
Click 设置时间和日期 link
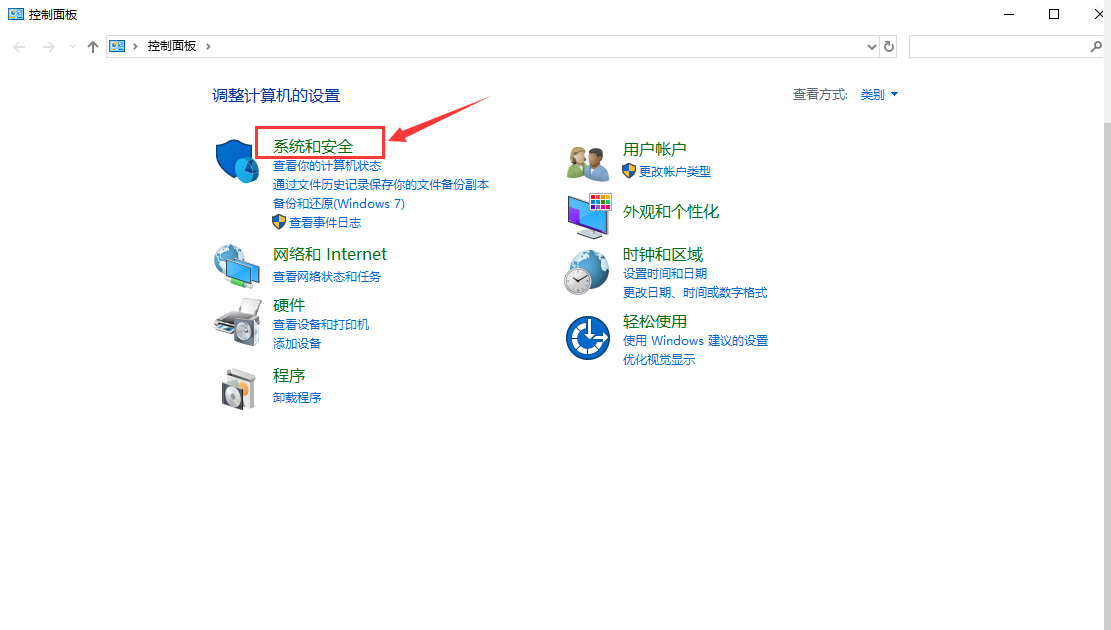[x=665, y=274]
